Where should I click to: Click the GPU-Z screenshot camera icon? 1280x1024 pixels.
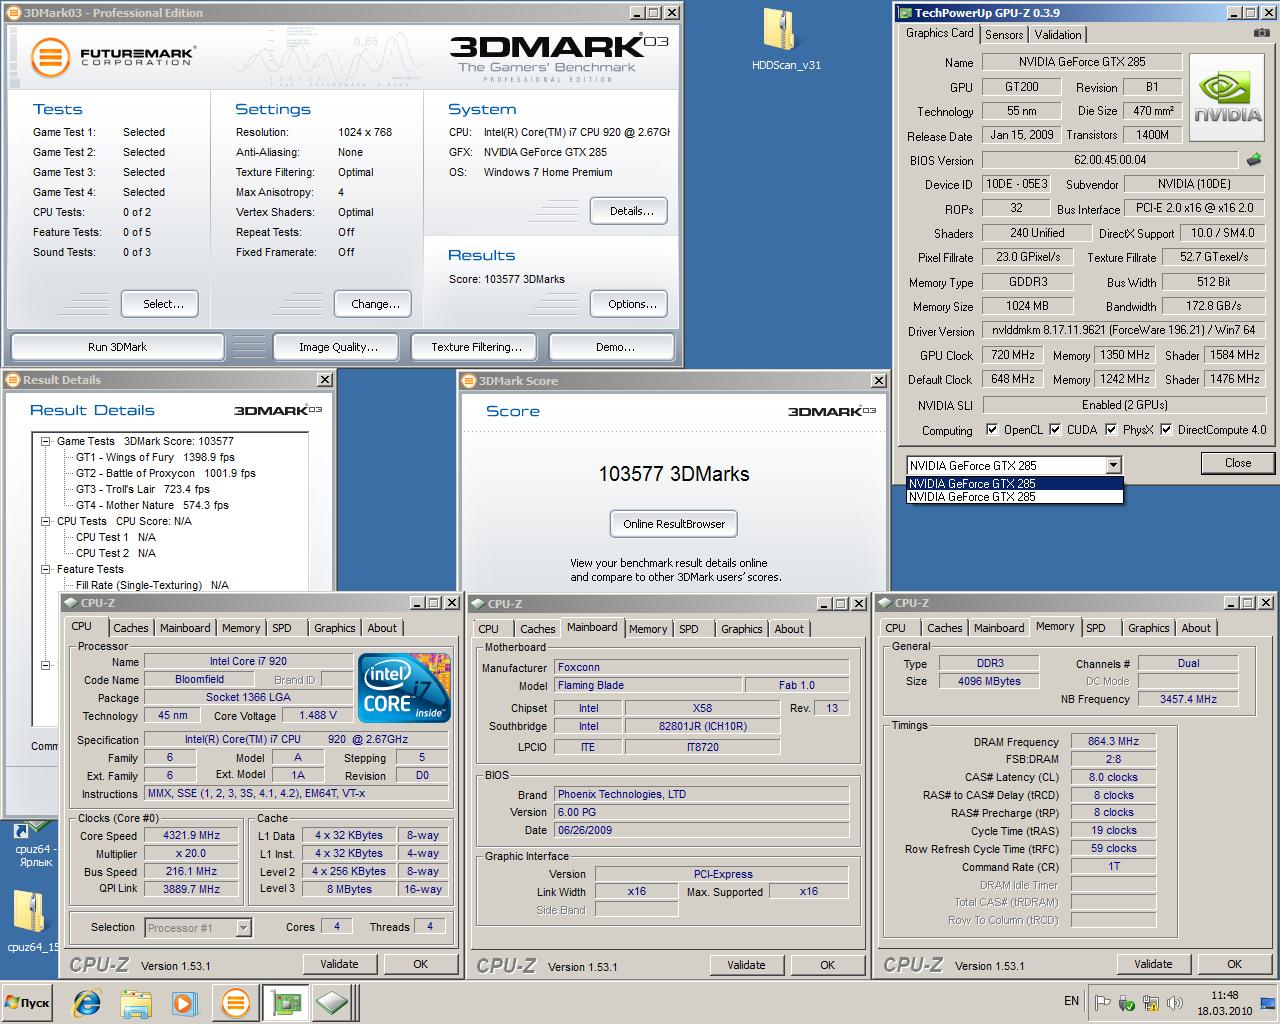click(1260, 33)
